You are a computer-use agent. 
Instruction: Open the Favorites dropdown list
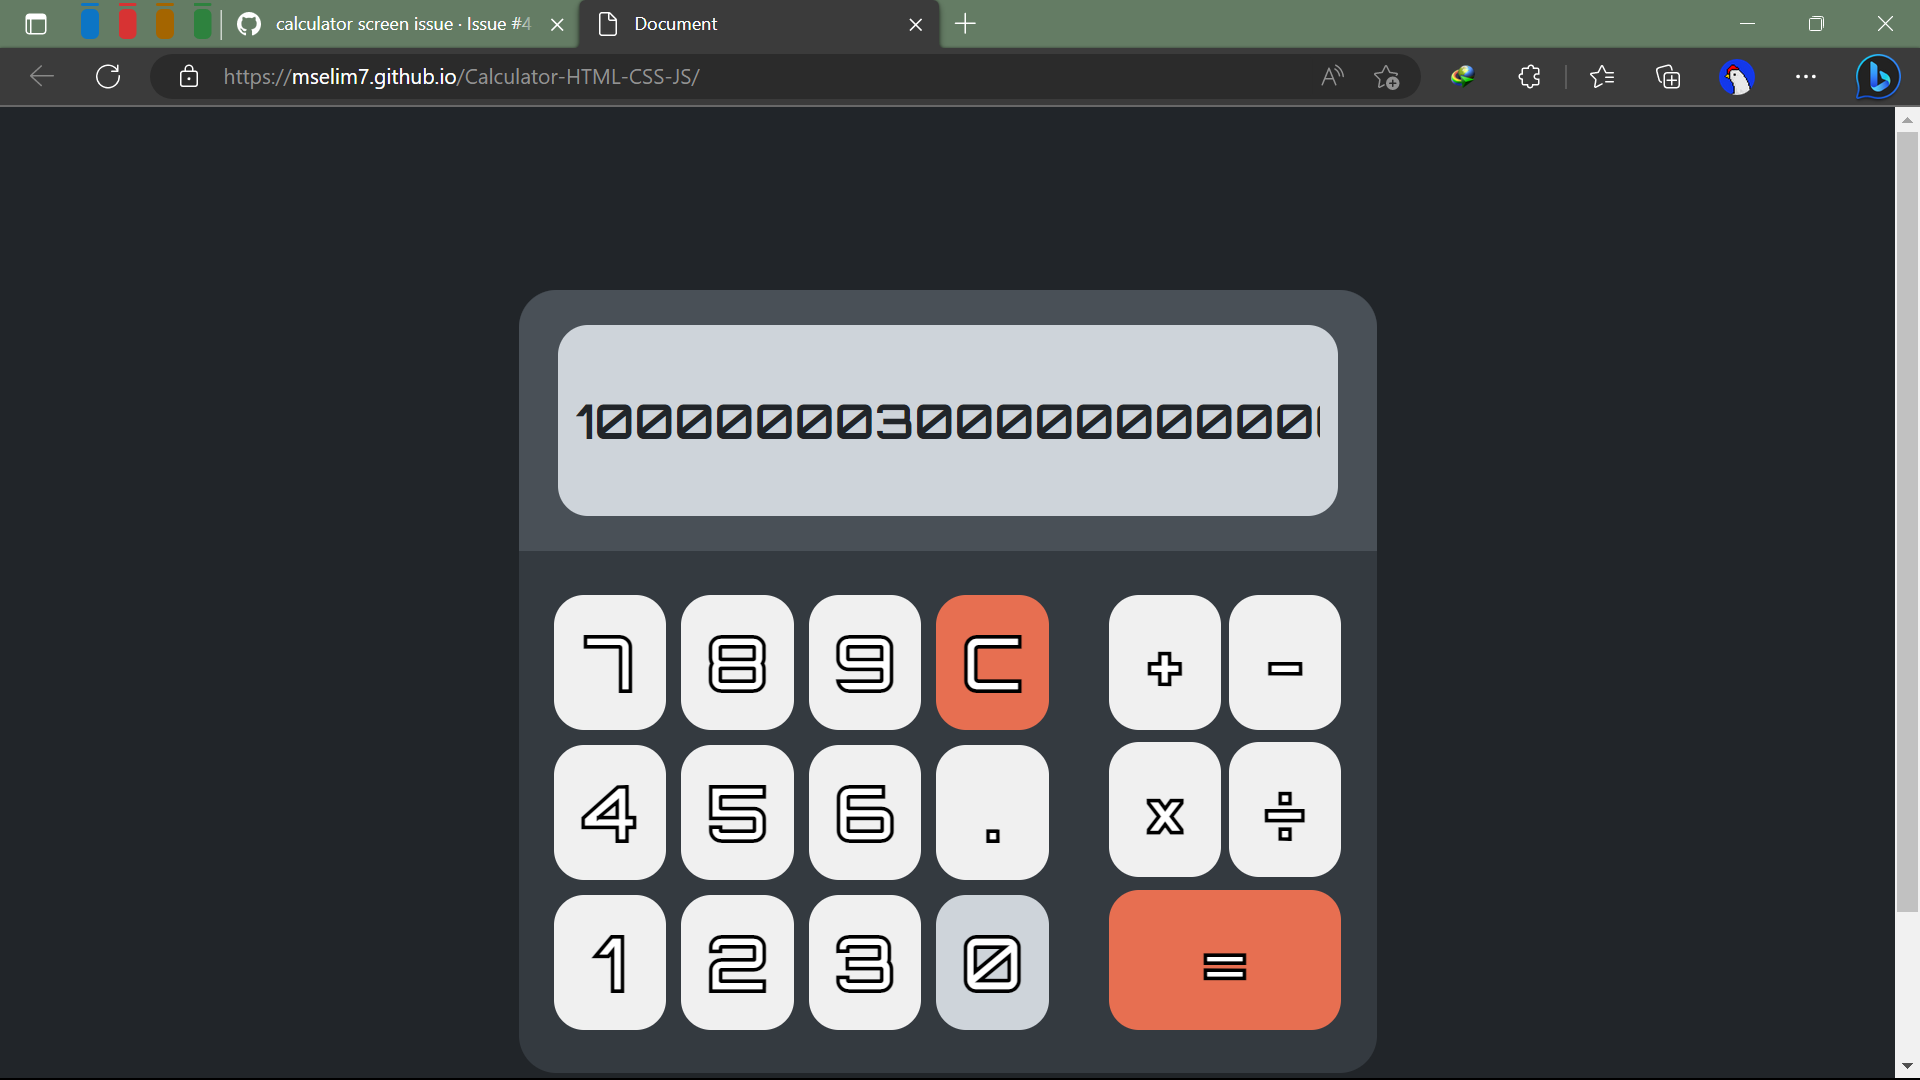(1602, 76)
